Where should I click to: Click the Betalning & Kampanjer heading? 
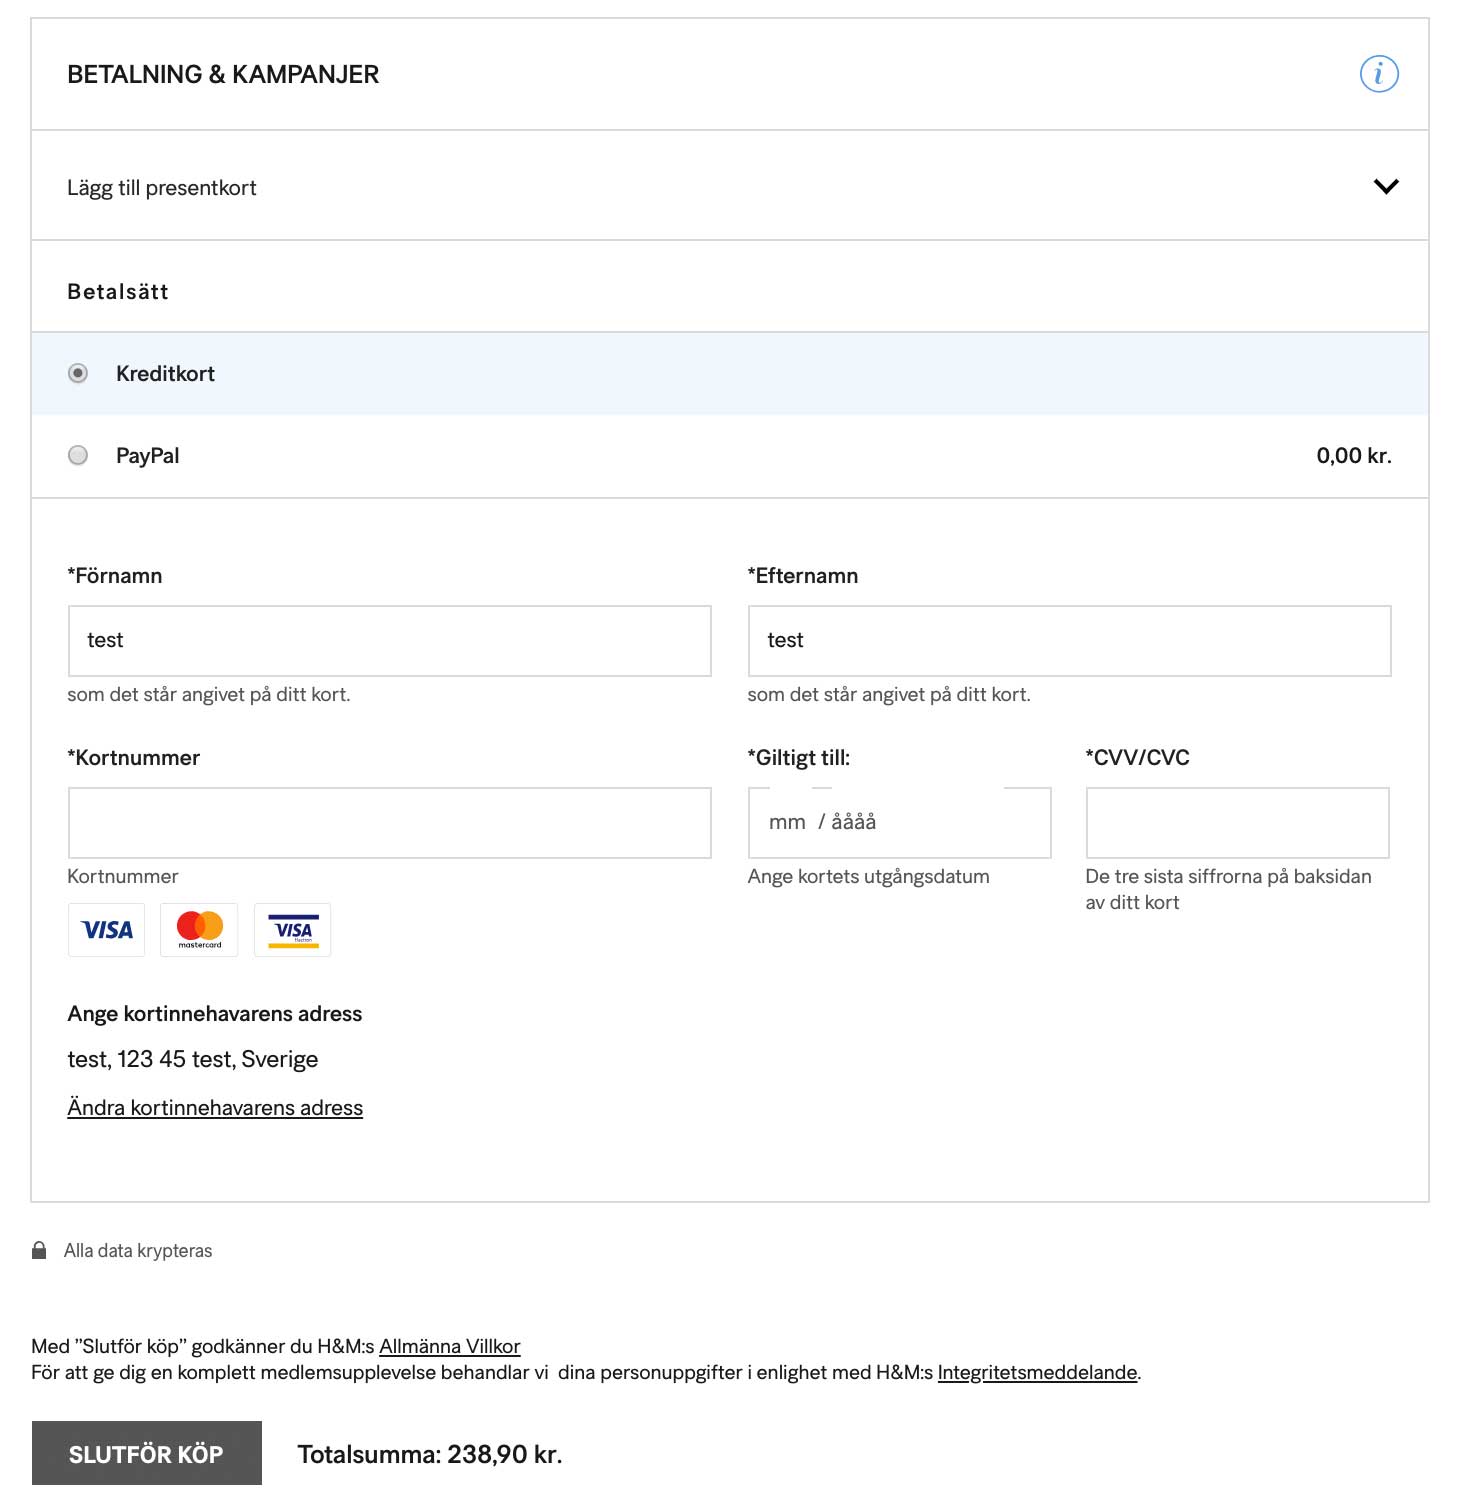(223, 75)
